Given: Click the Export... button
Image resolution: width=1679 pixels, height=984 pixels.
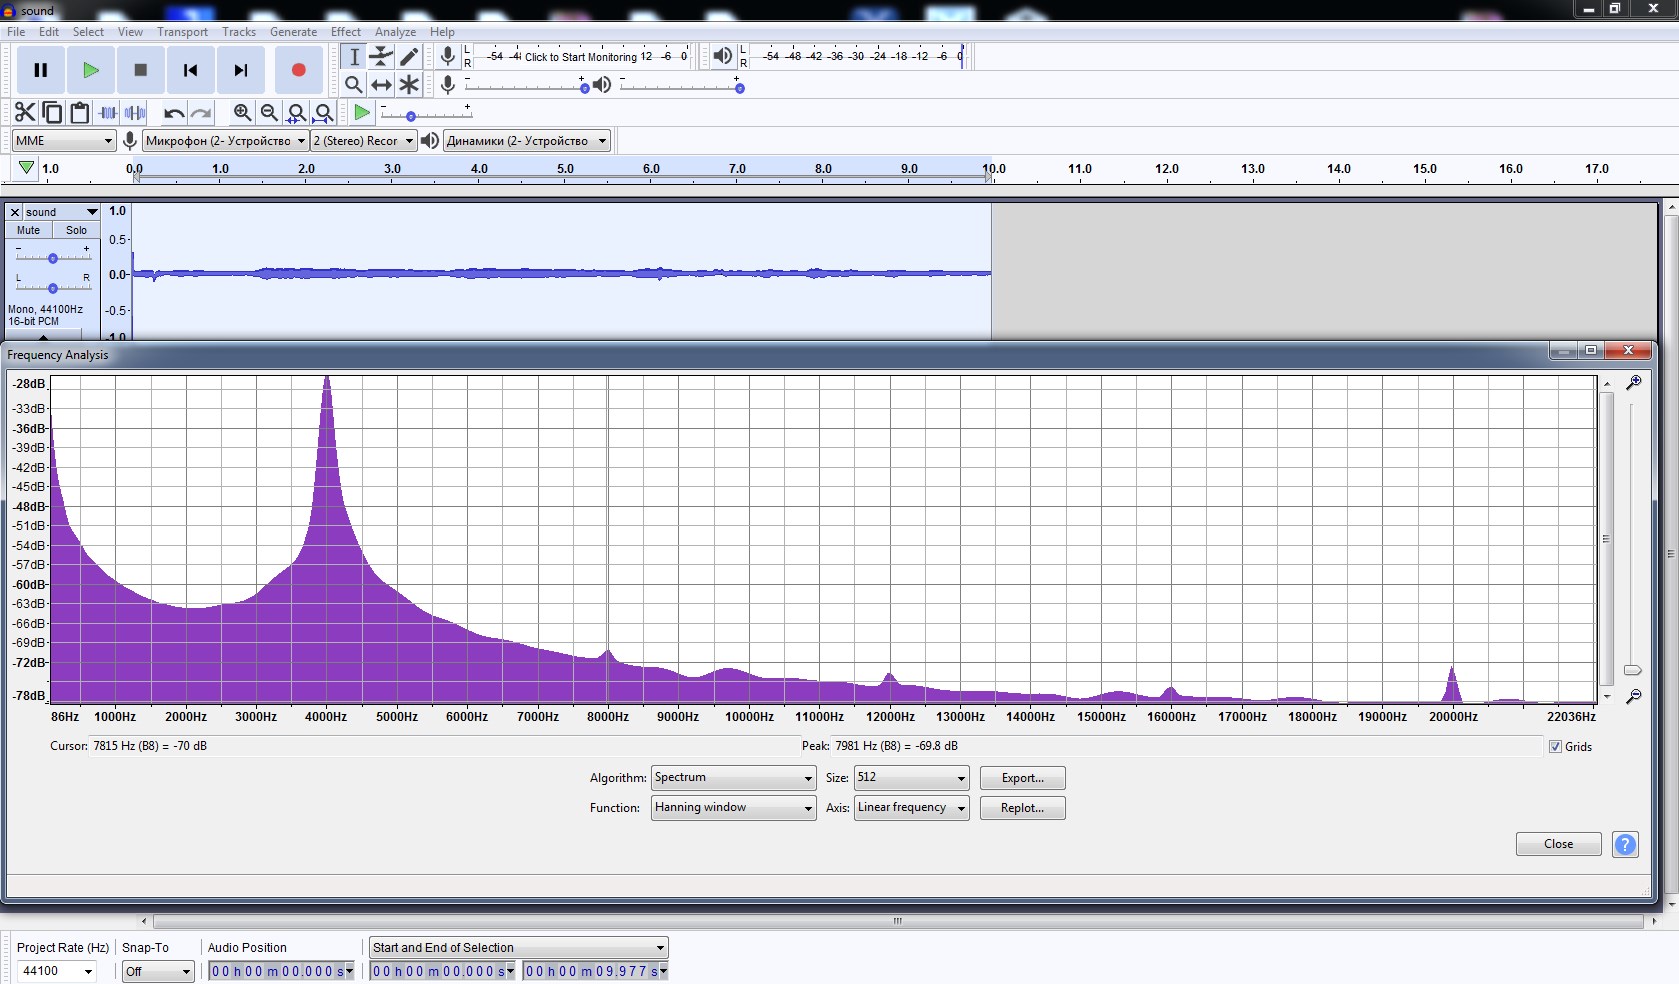Looking at the screenshot, I should (x=1022, y=778).
